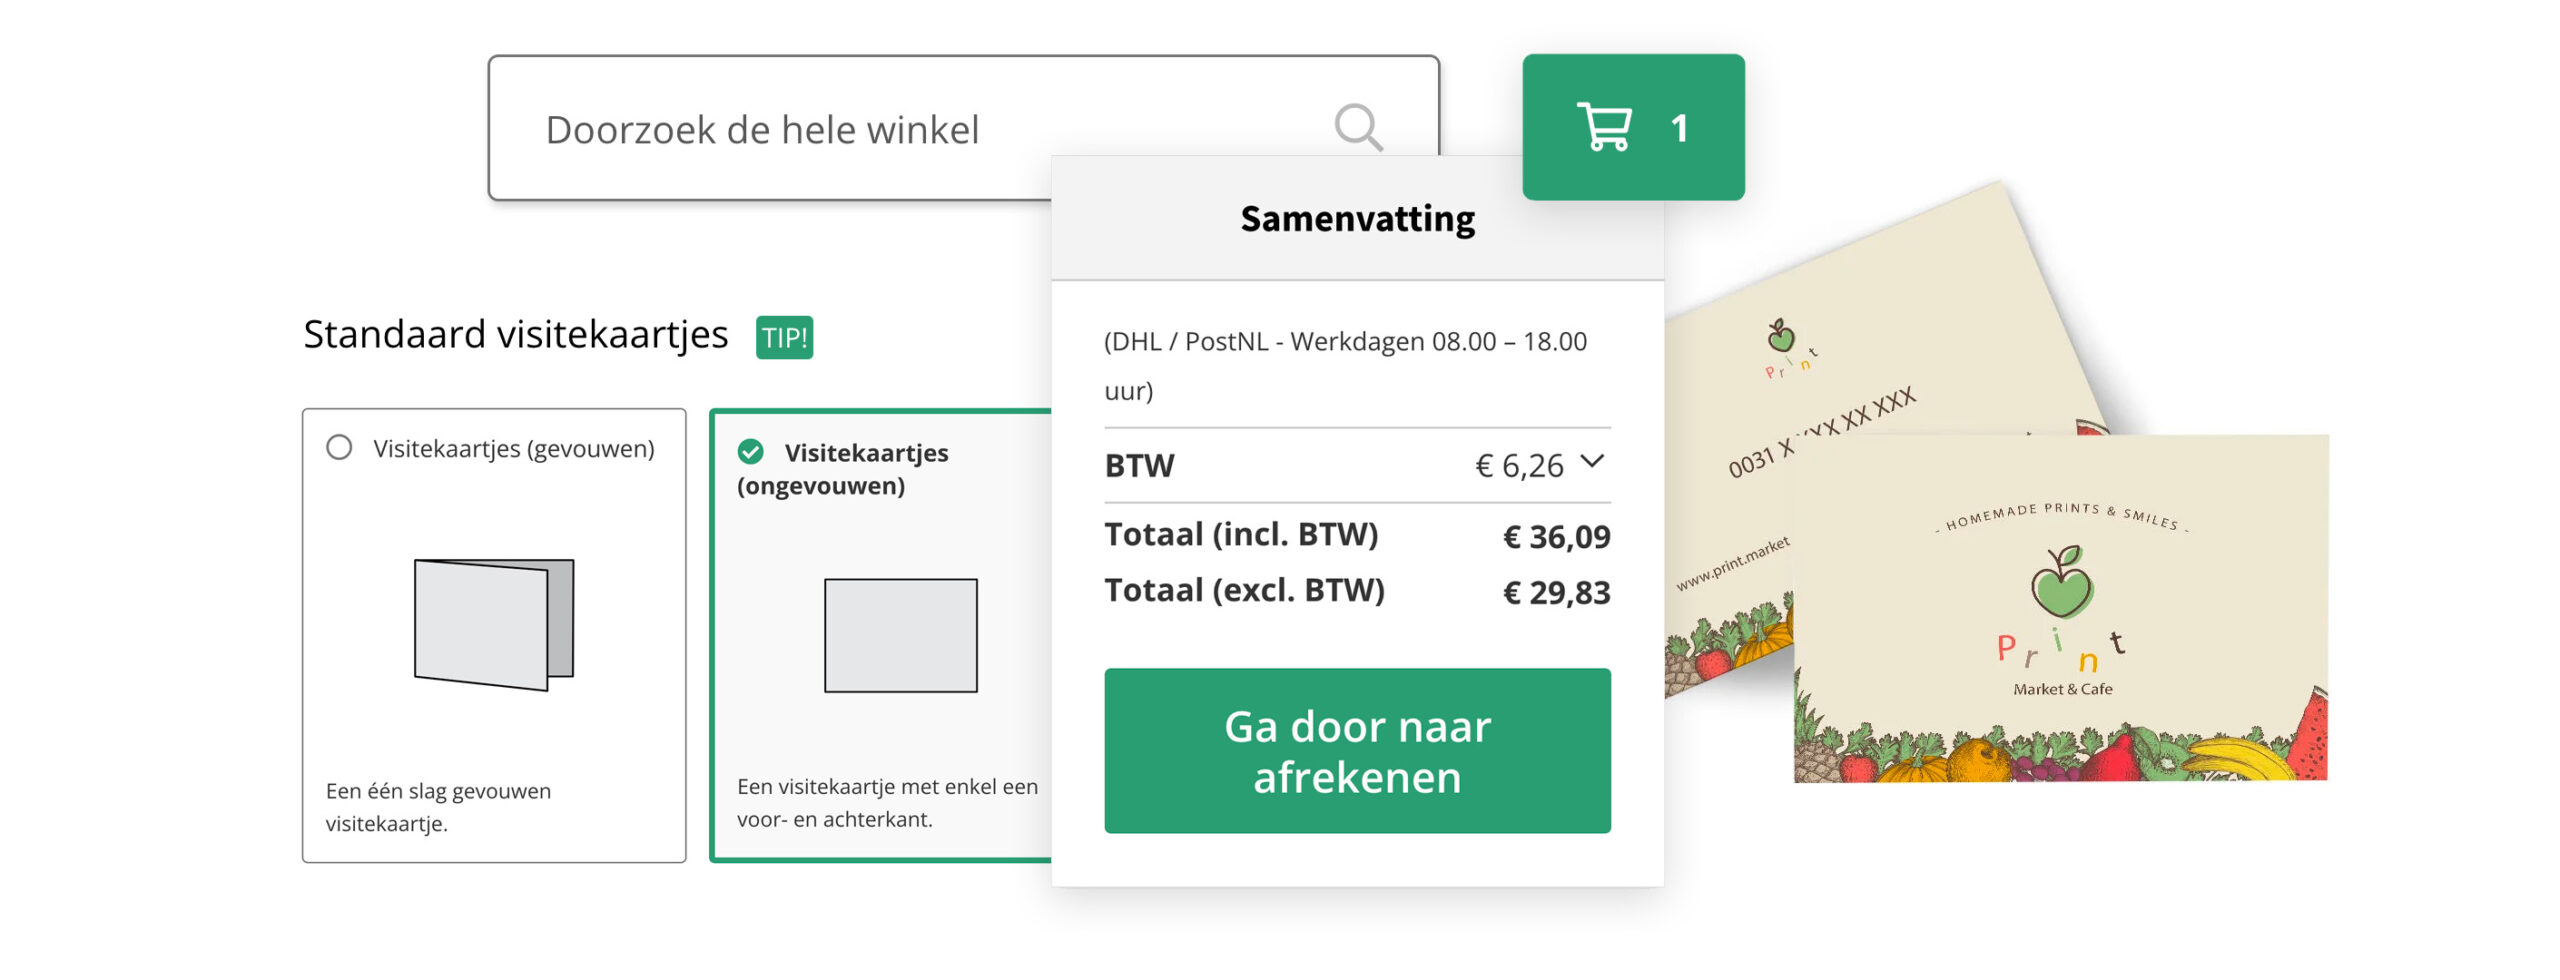Viewport: 2560px width, 980px height.
Task: Click the small apple logo on back card
Action: click(x=1780, y=336)
